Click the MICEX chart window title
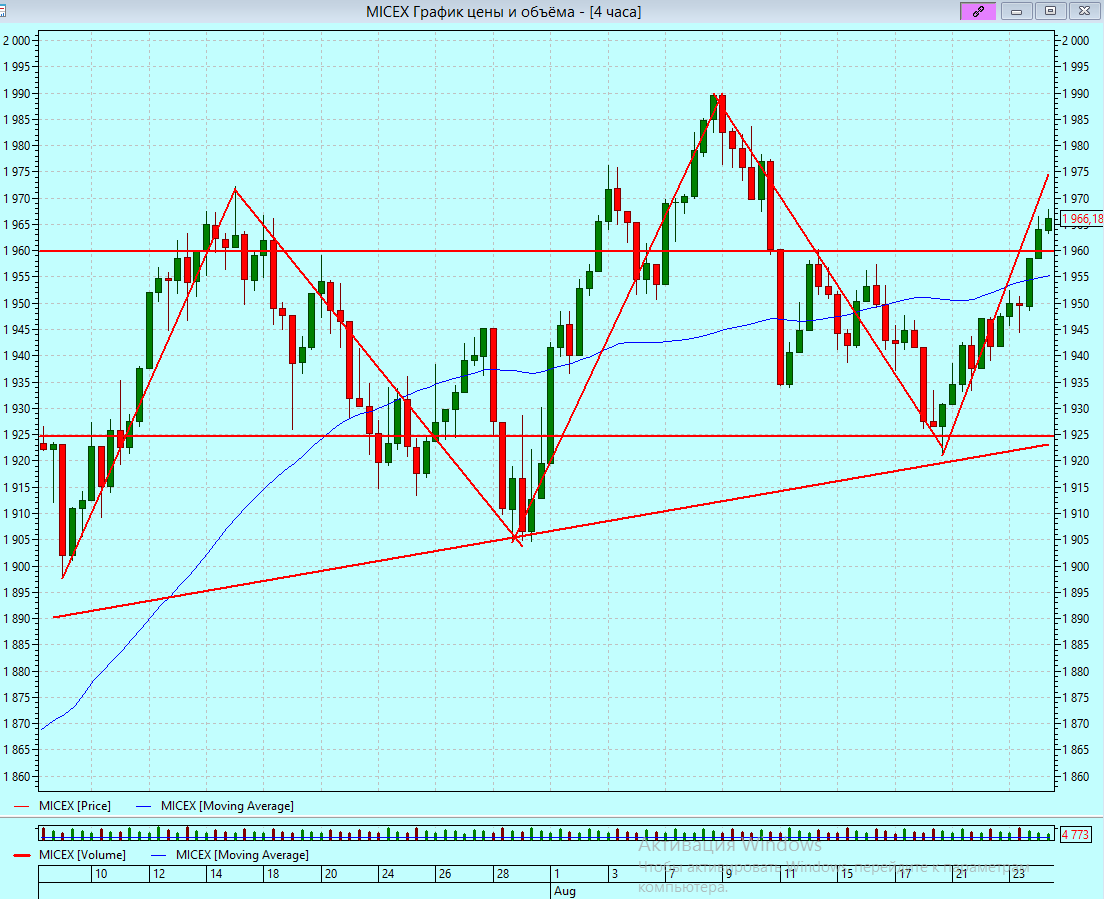Screen dimensions: 1104x899 [x=503, y=12]
